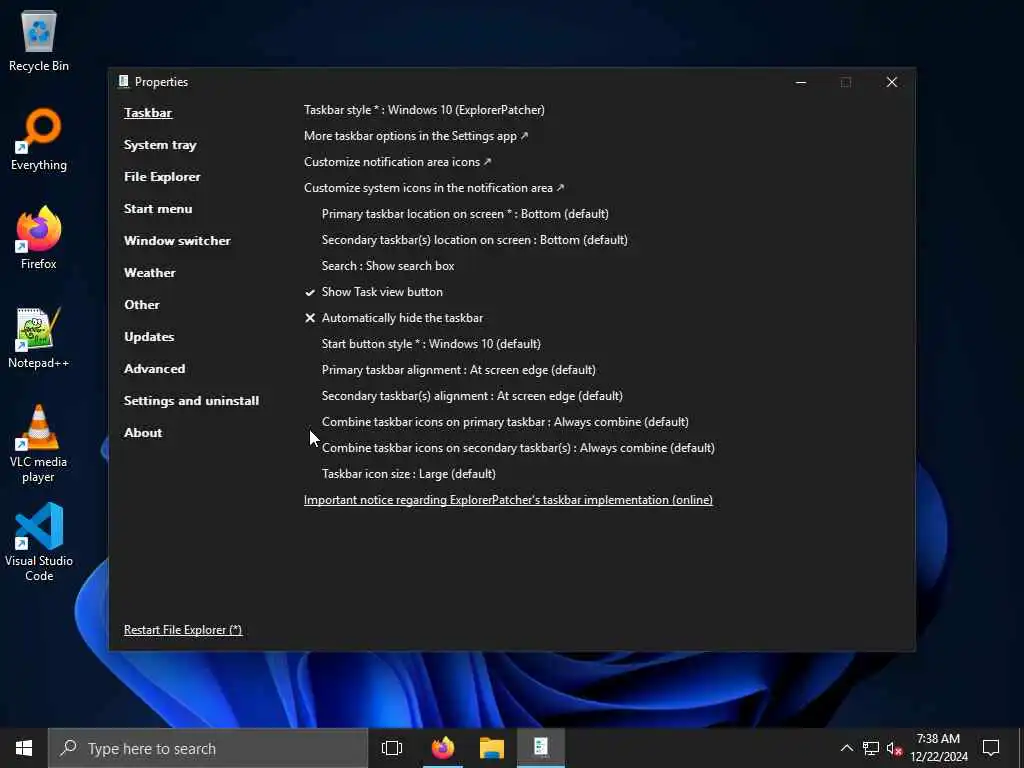
Task: Change Secondary taskbar(s) alignment setting
Action: 472,396
